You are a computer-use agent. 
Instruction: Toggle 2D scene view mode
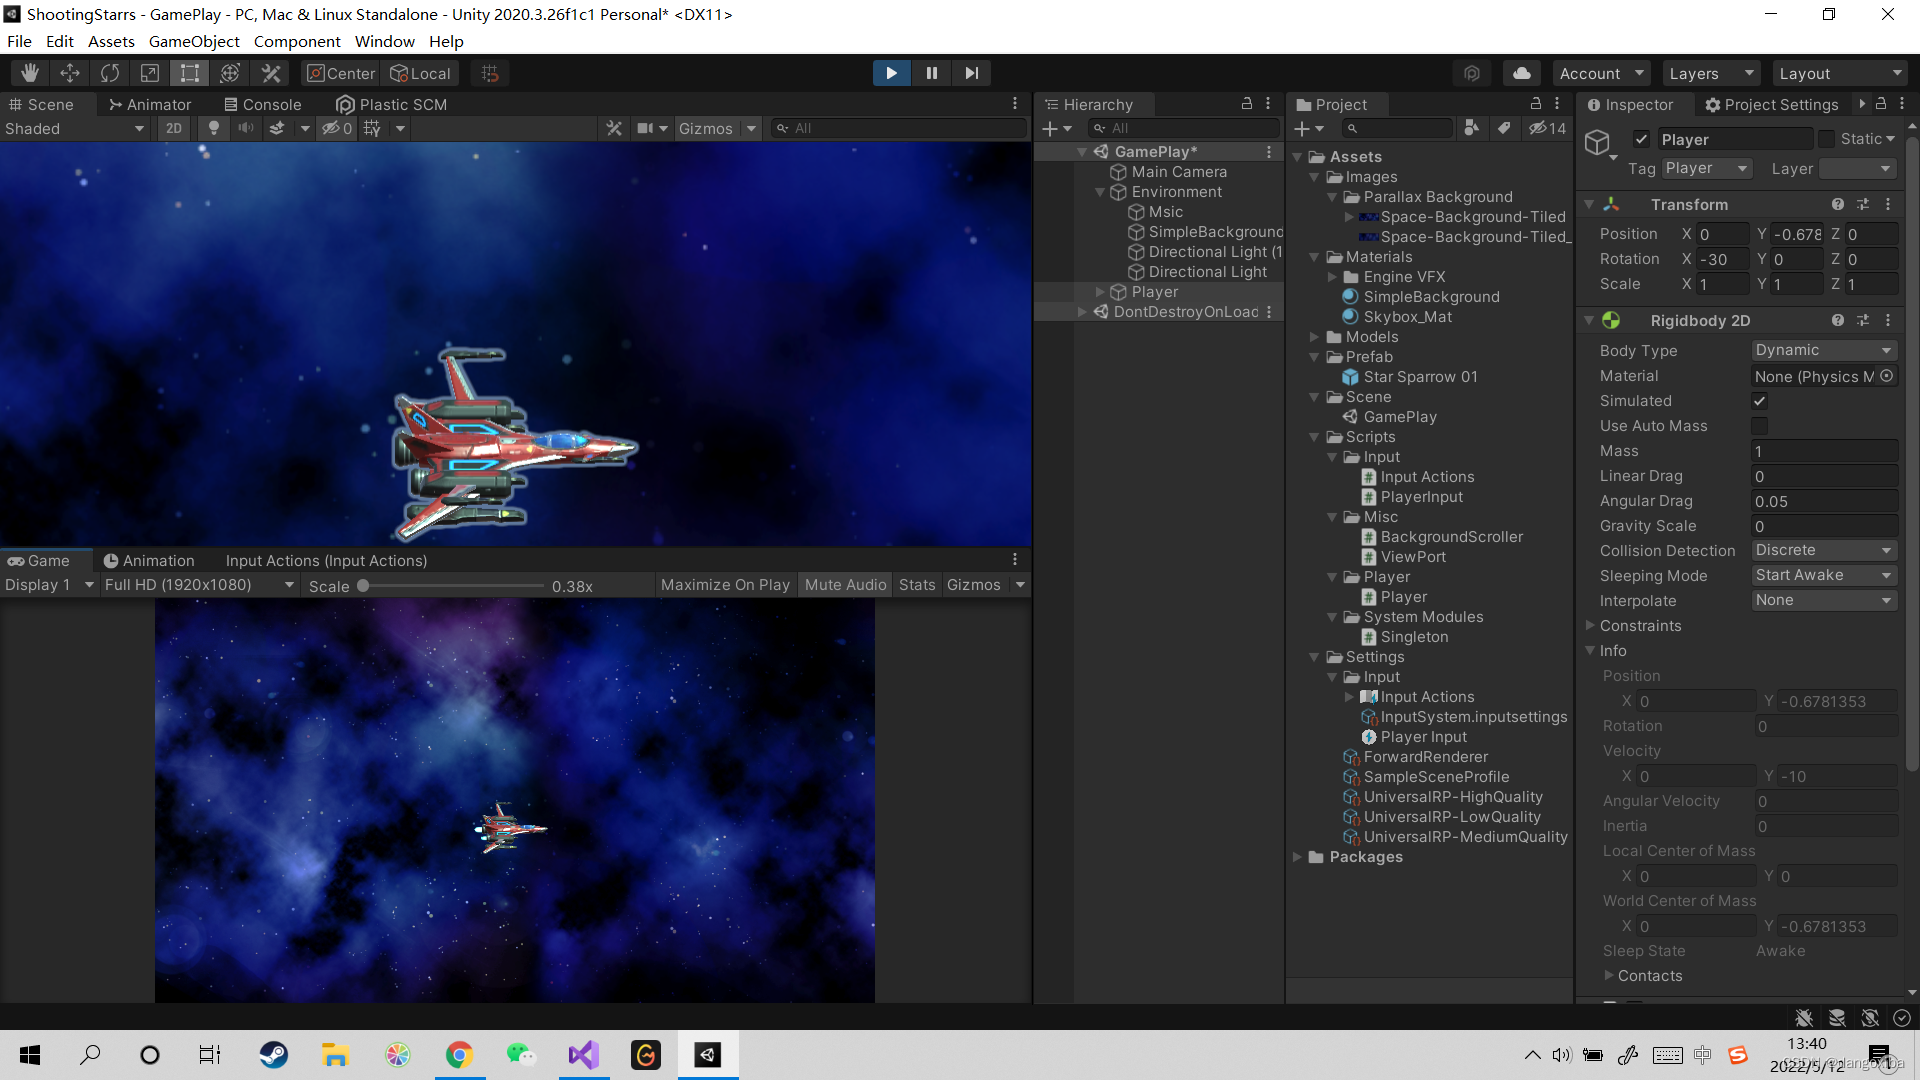174,128
